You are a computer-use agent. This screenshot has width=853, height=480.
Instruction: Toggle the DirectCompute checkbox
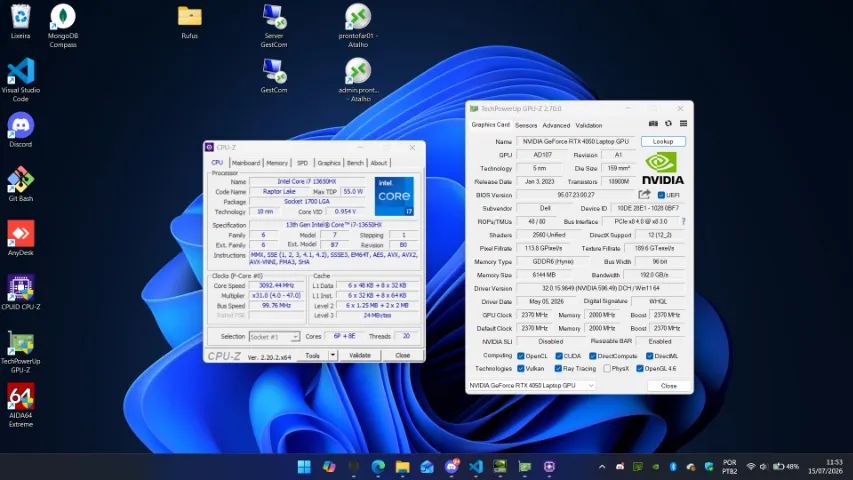point(593,356)
